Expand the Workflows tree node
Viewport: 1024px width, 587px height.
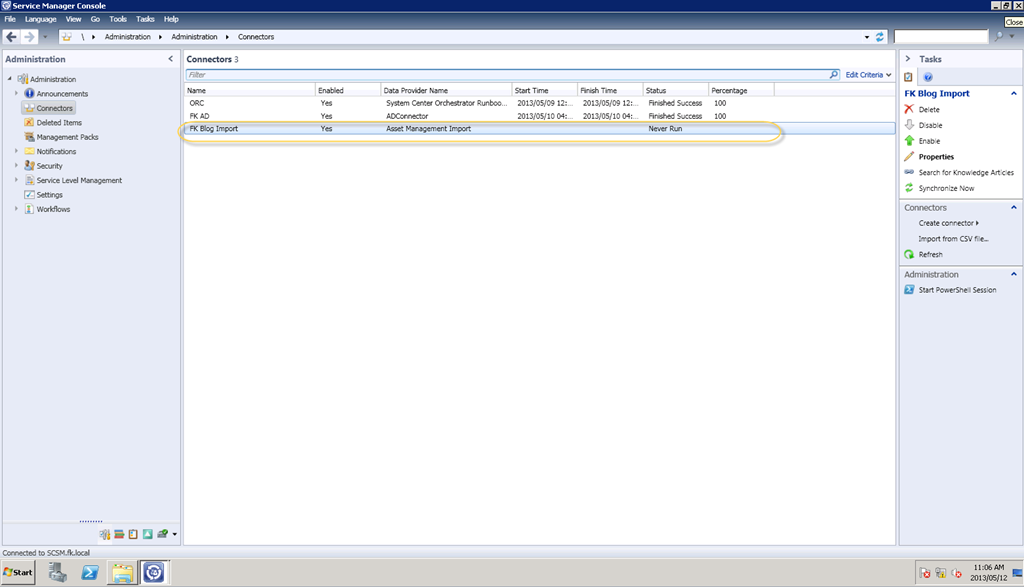(17, 210)
